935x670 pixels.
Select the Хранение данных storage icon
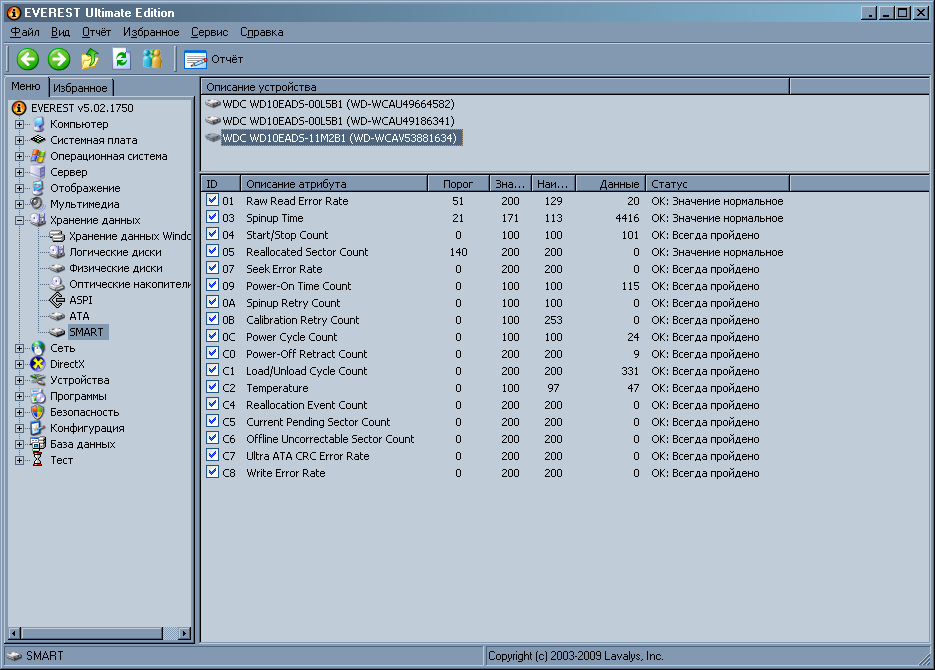coord(38,220)
